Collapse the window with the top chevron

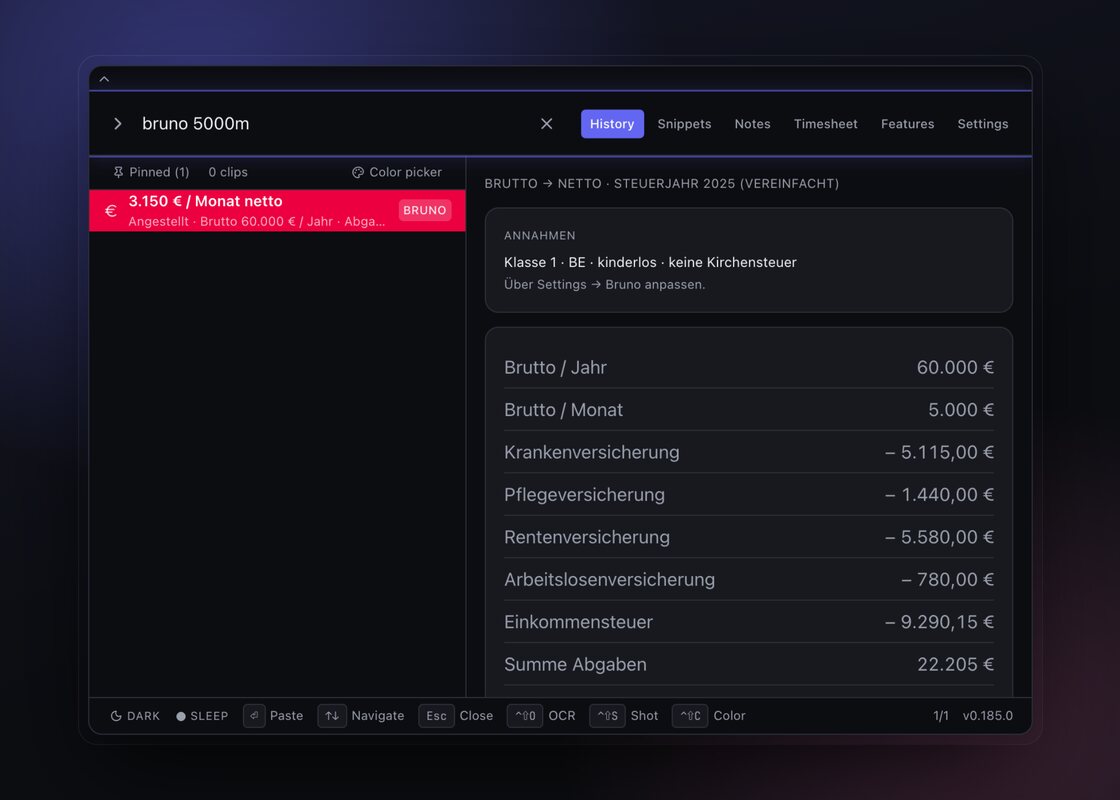point(104,79)
